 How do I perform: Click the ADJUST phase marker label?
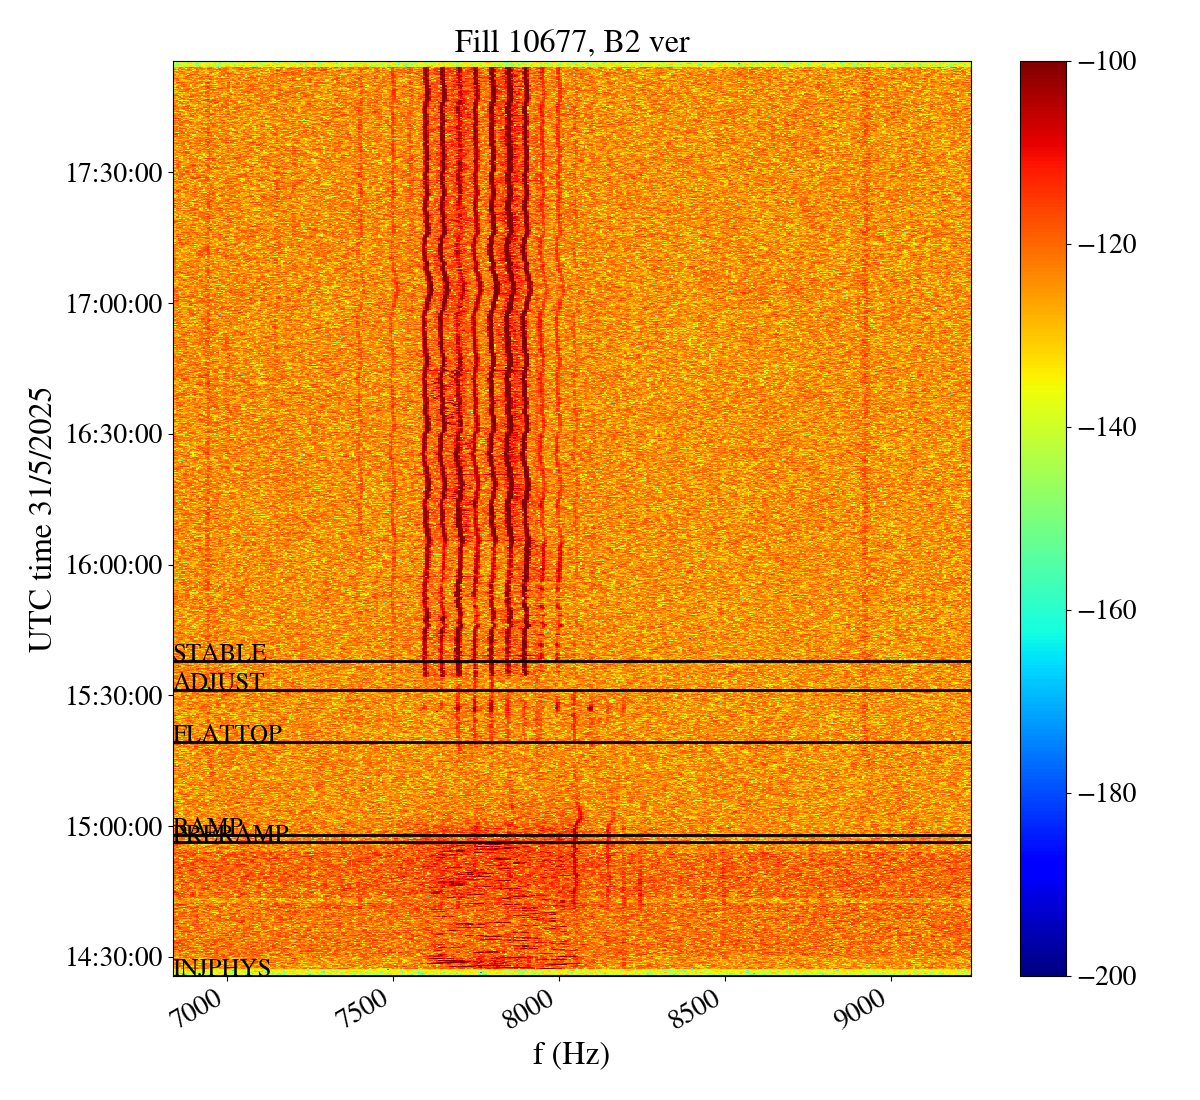pyautogui.click(x=219, y=682)
